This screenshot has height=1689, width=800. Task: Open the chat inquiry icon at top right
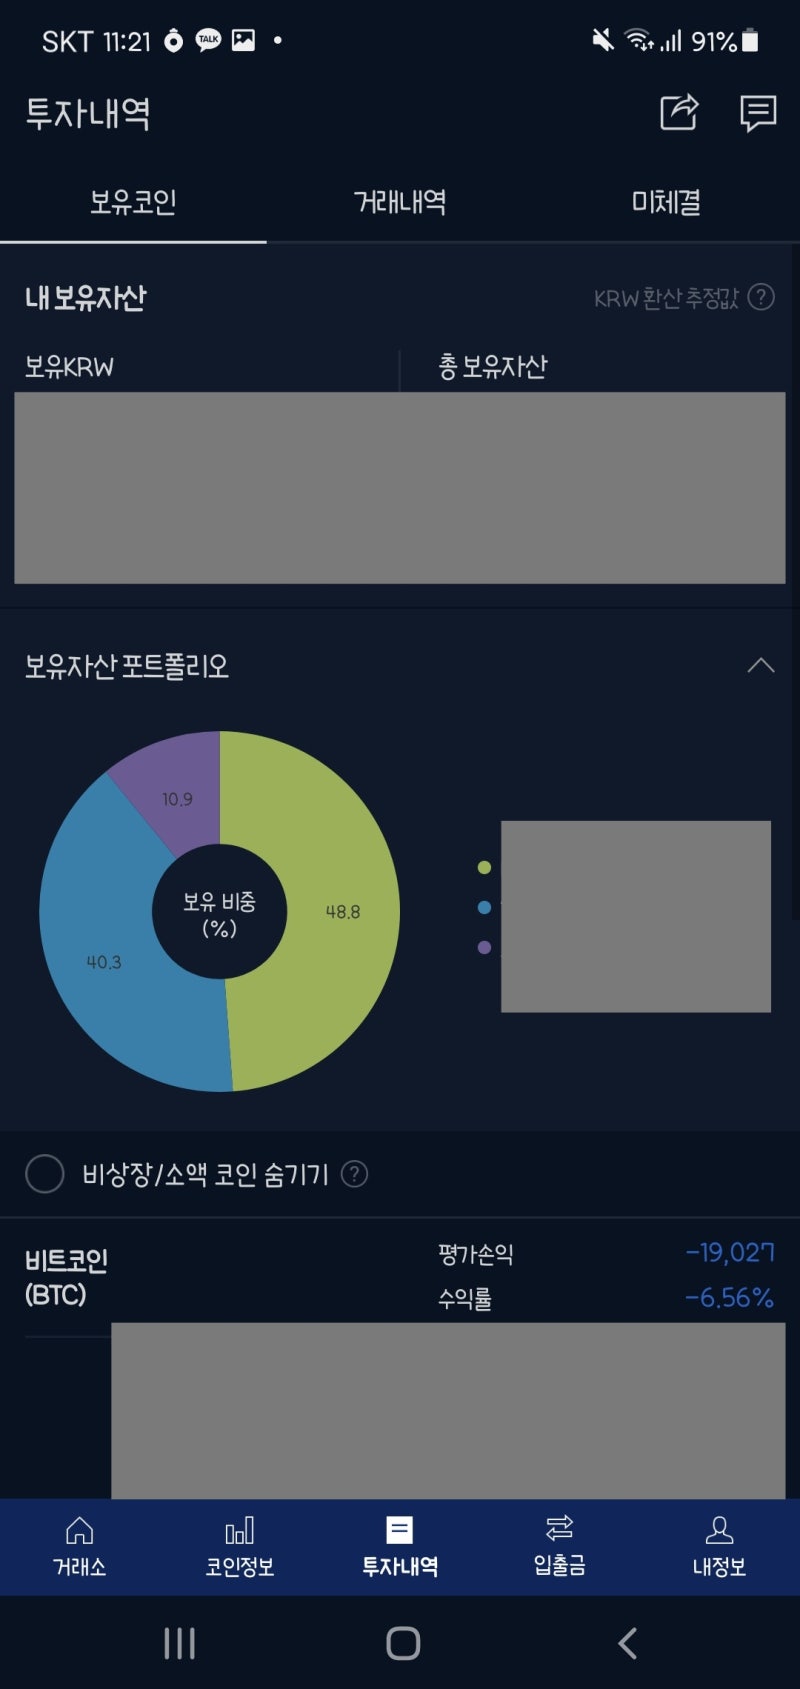click(x=757, y=114)
